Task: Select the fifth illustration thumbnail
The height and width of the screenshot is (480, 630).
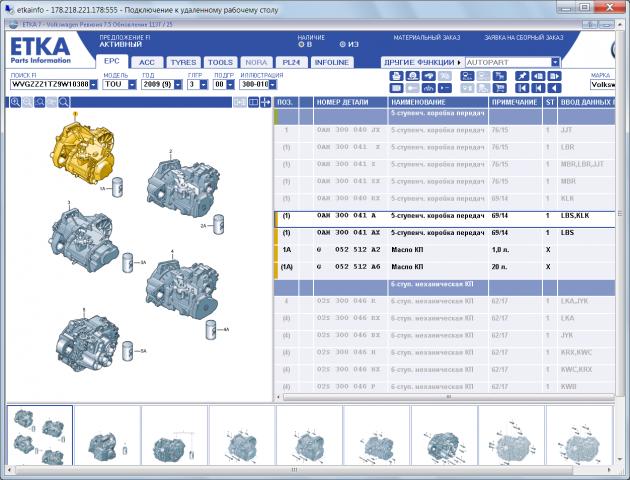Action: pyautogui.click(x=309, y=435)
